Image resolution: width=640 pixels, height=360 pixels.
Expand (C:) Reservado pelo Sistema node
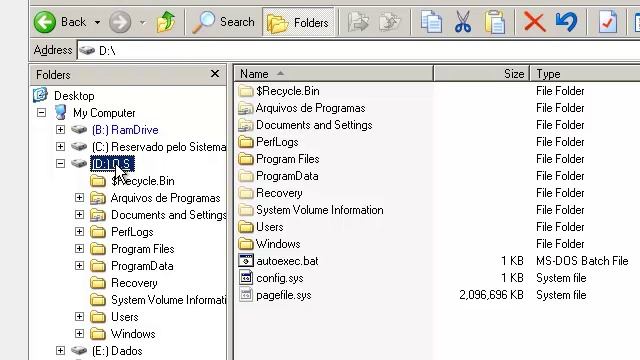point(60,147)
